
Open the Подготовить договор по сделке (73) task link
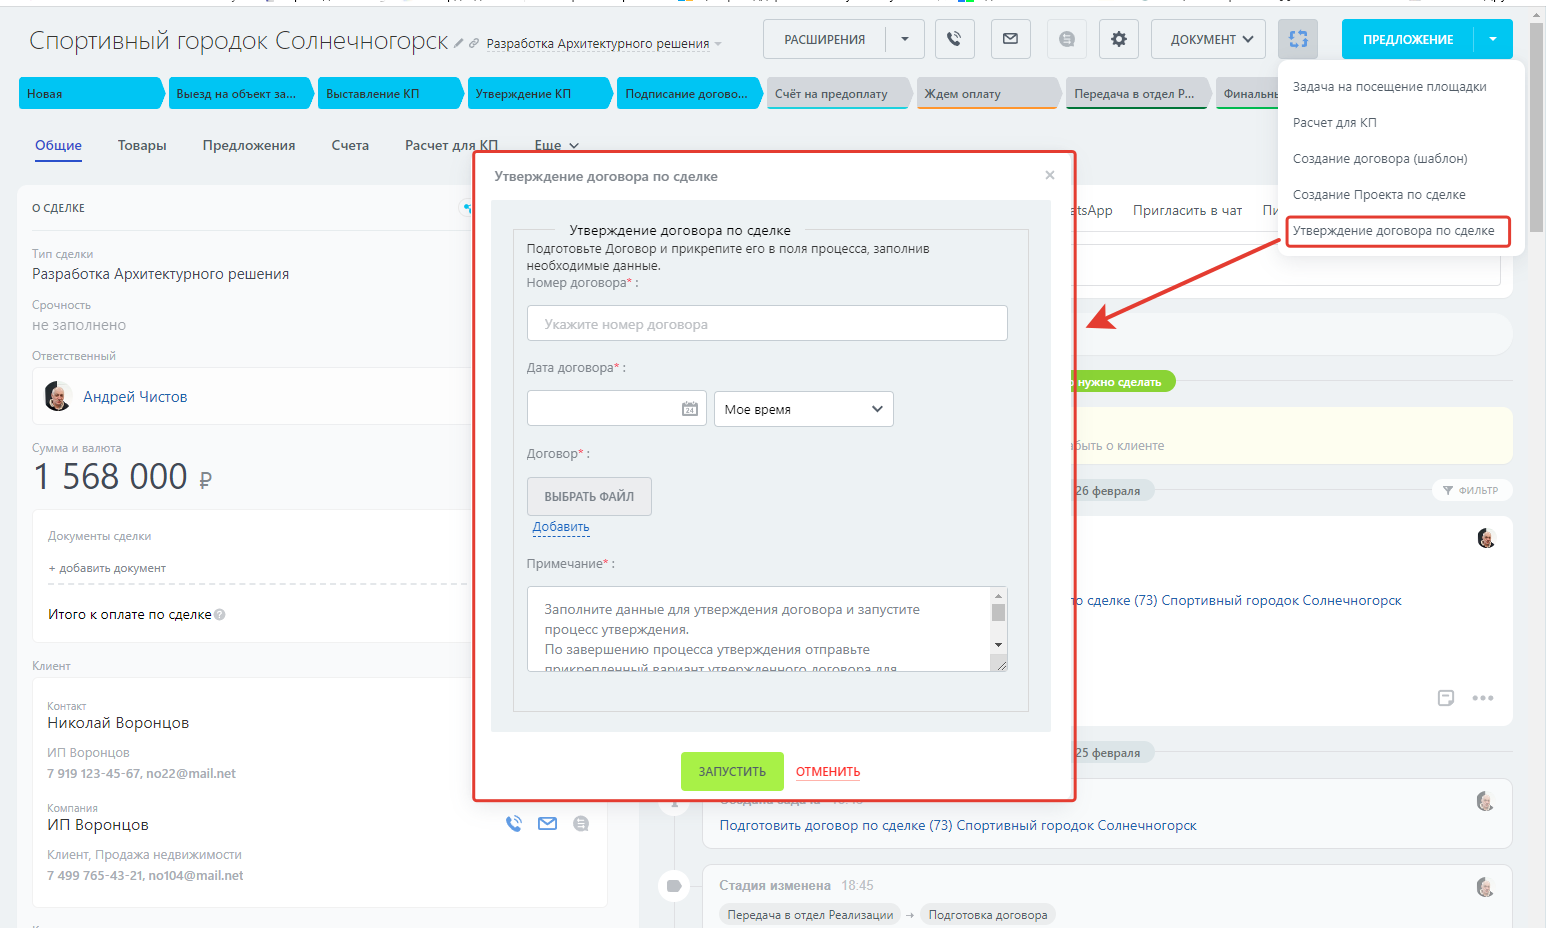958,825
